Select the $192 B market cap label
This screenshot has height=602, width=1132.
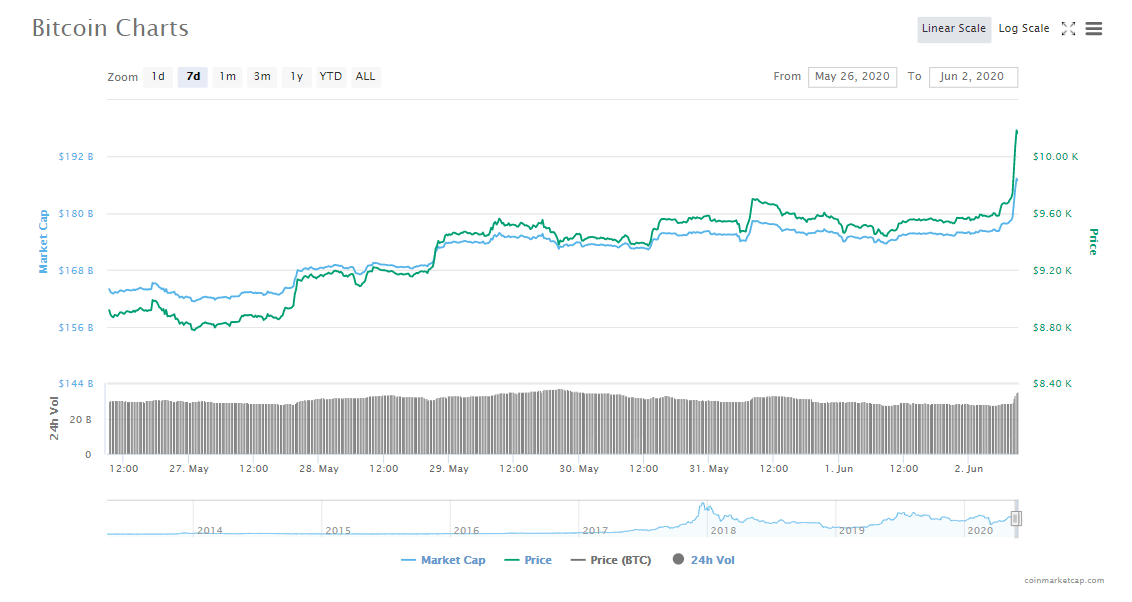click(x=76, y=157)
